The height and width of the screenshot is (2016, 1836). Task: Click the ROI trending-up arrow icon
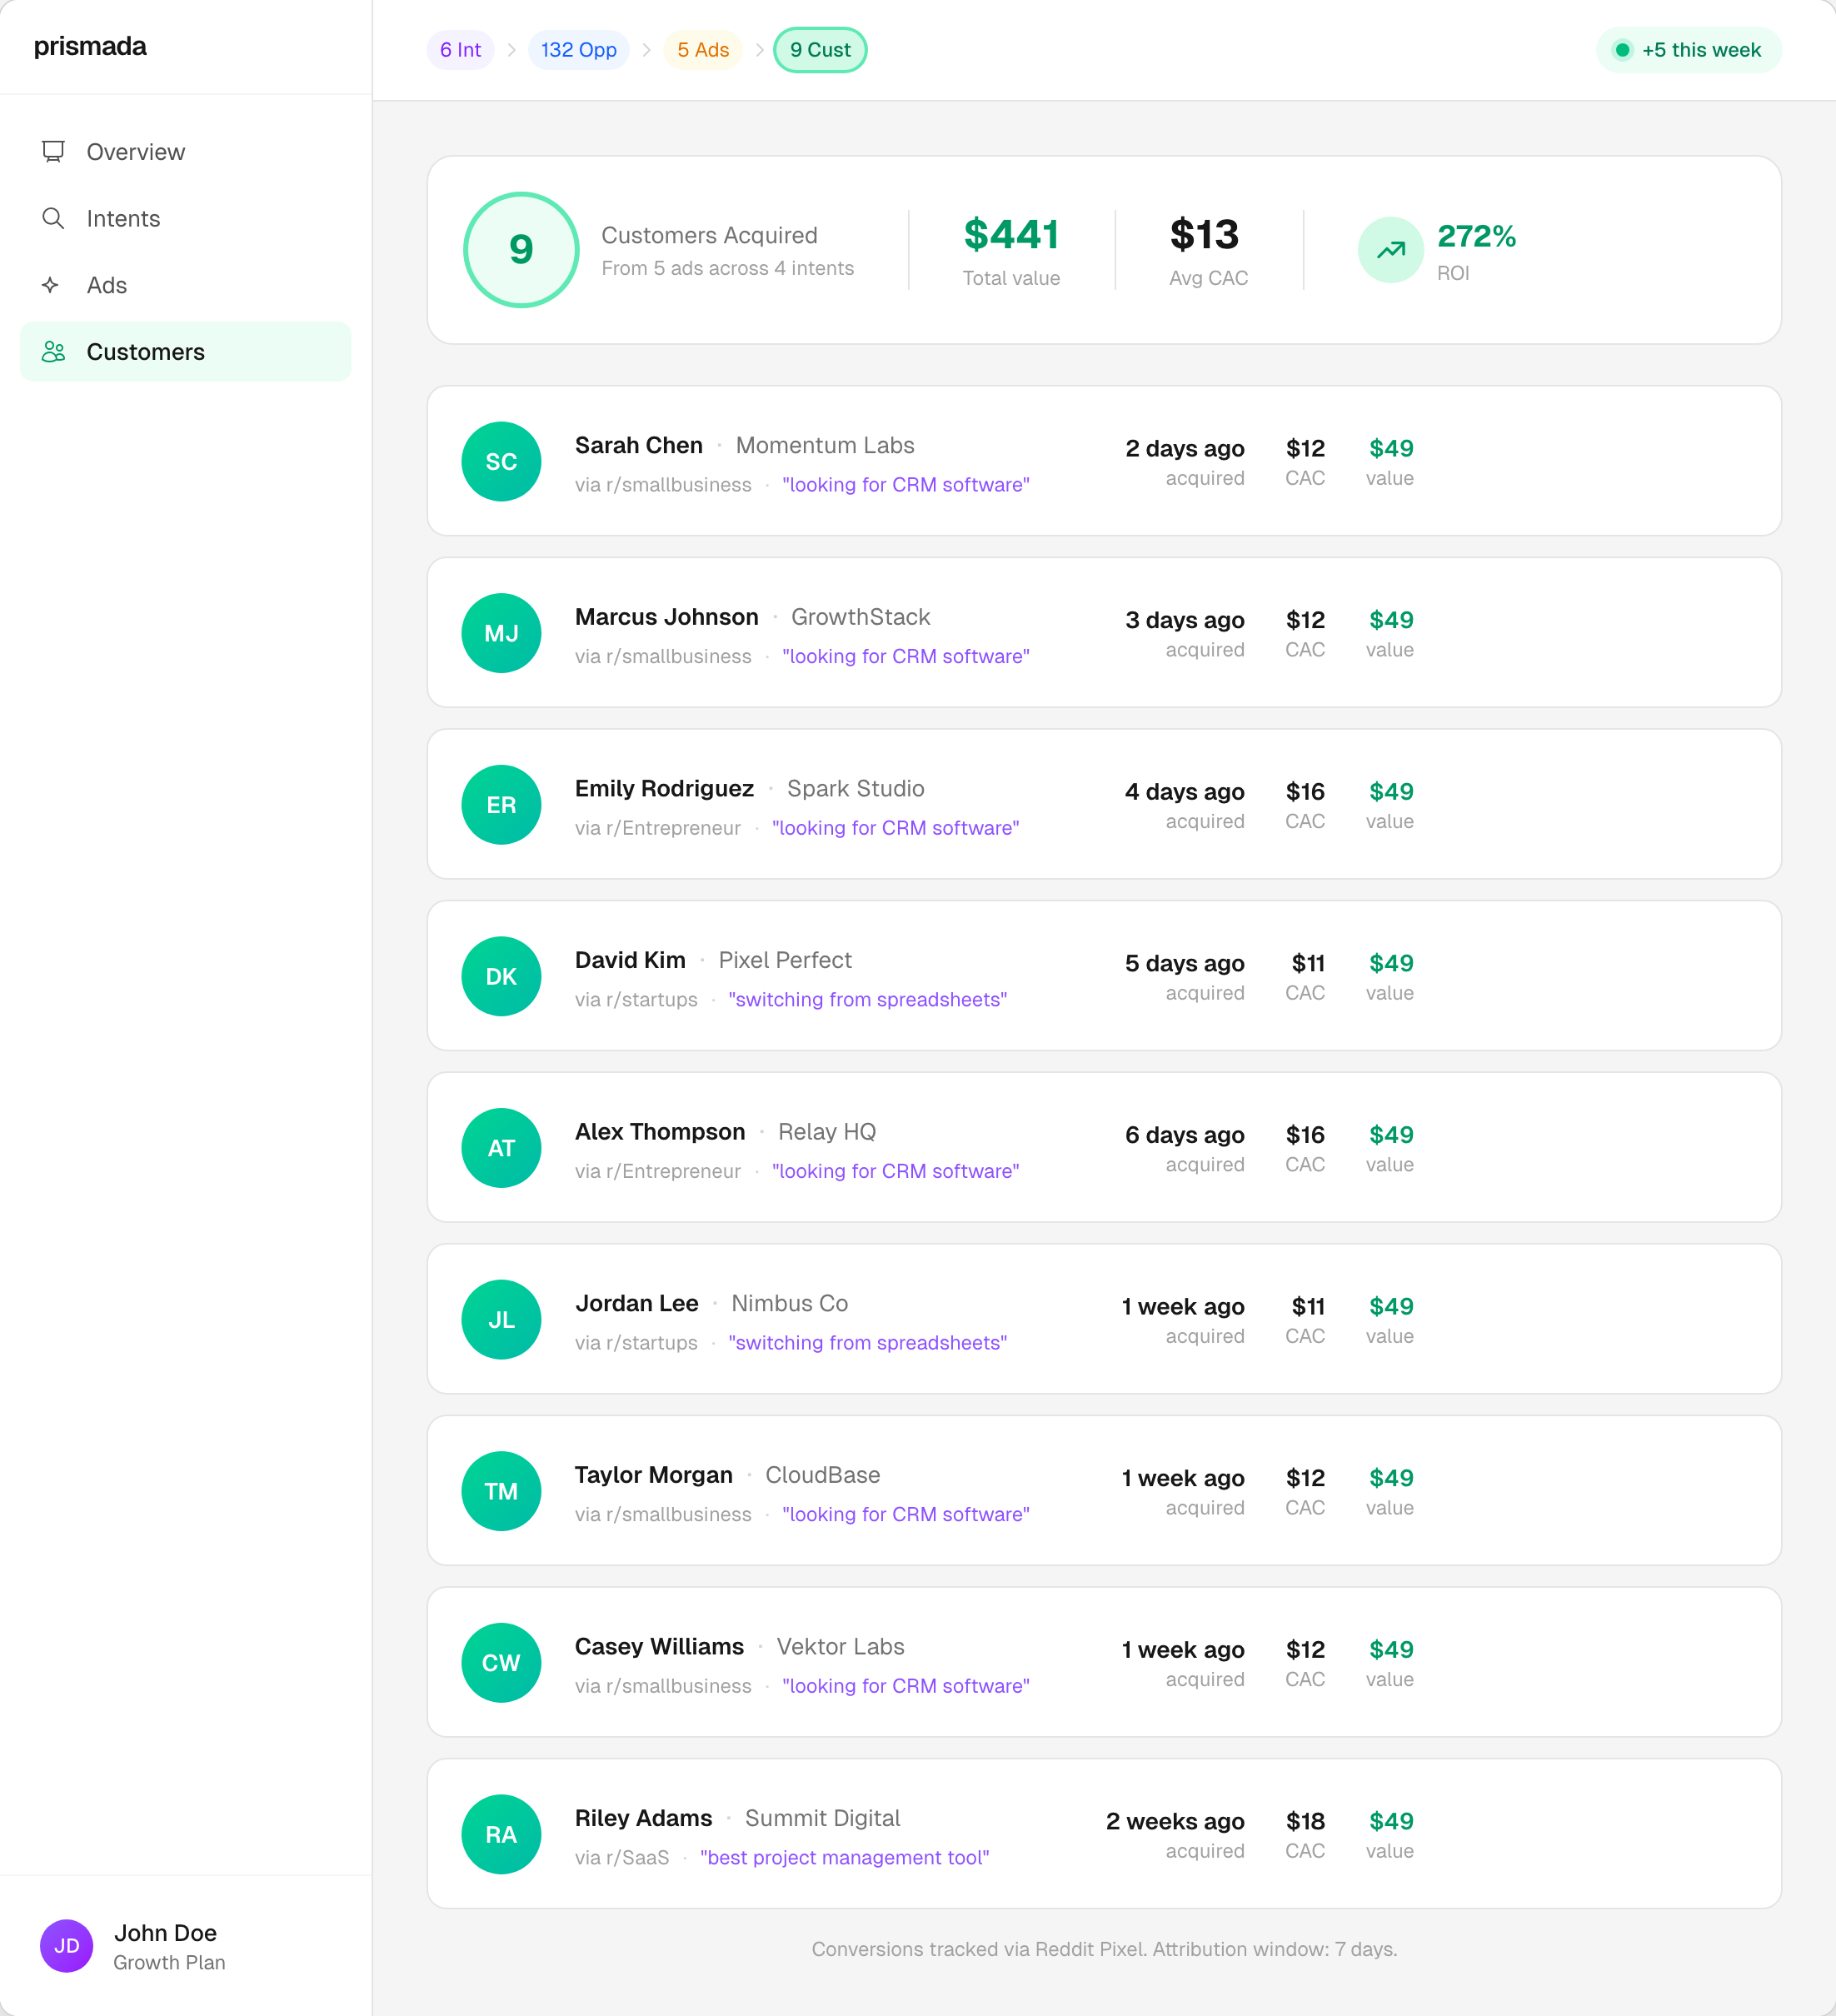pos(1390,250)
